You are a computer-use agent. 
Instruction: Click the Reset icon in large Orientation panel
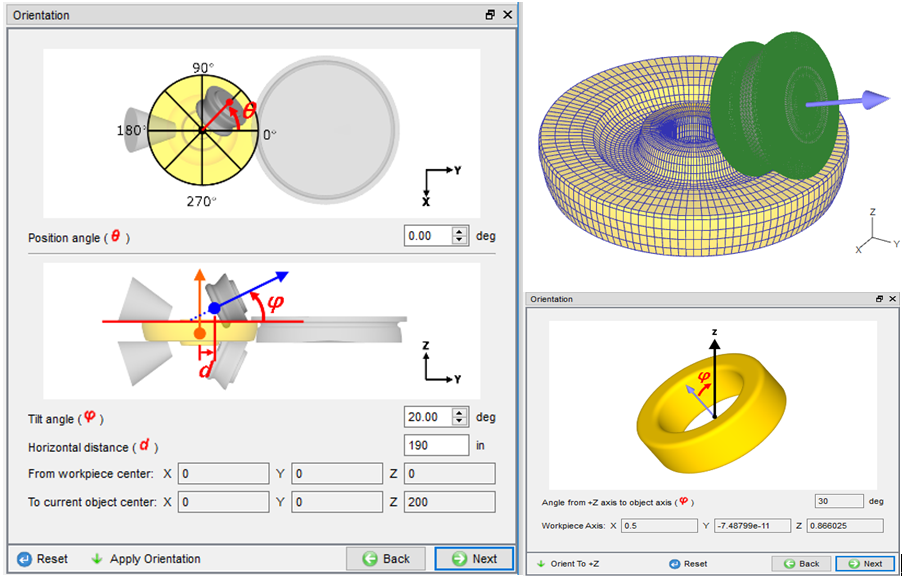[25, 559]
